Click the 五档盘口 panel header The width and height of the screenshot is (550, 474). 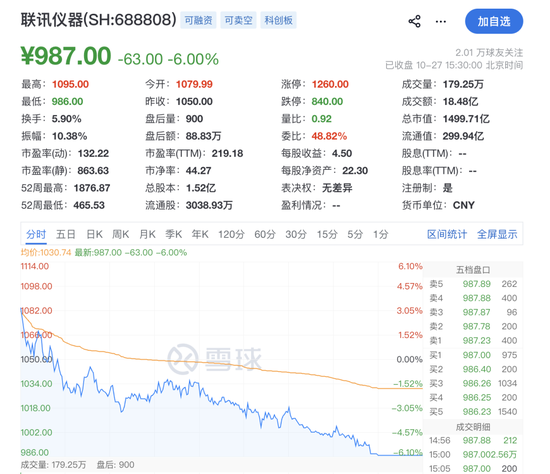click(473, 270)
